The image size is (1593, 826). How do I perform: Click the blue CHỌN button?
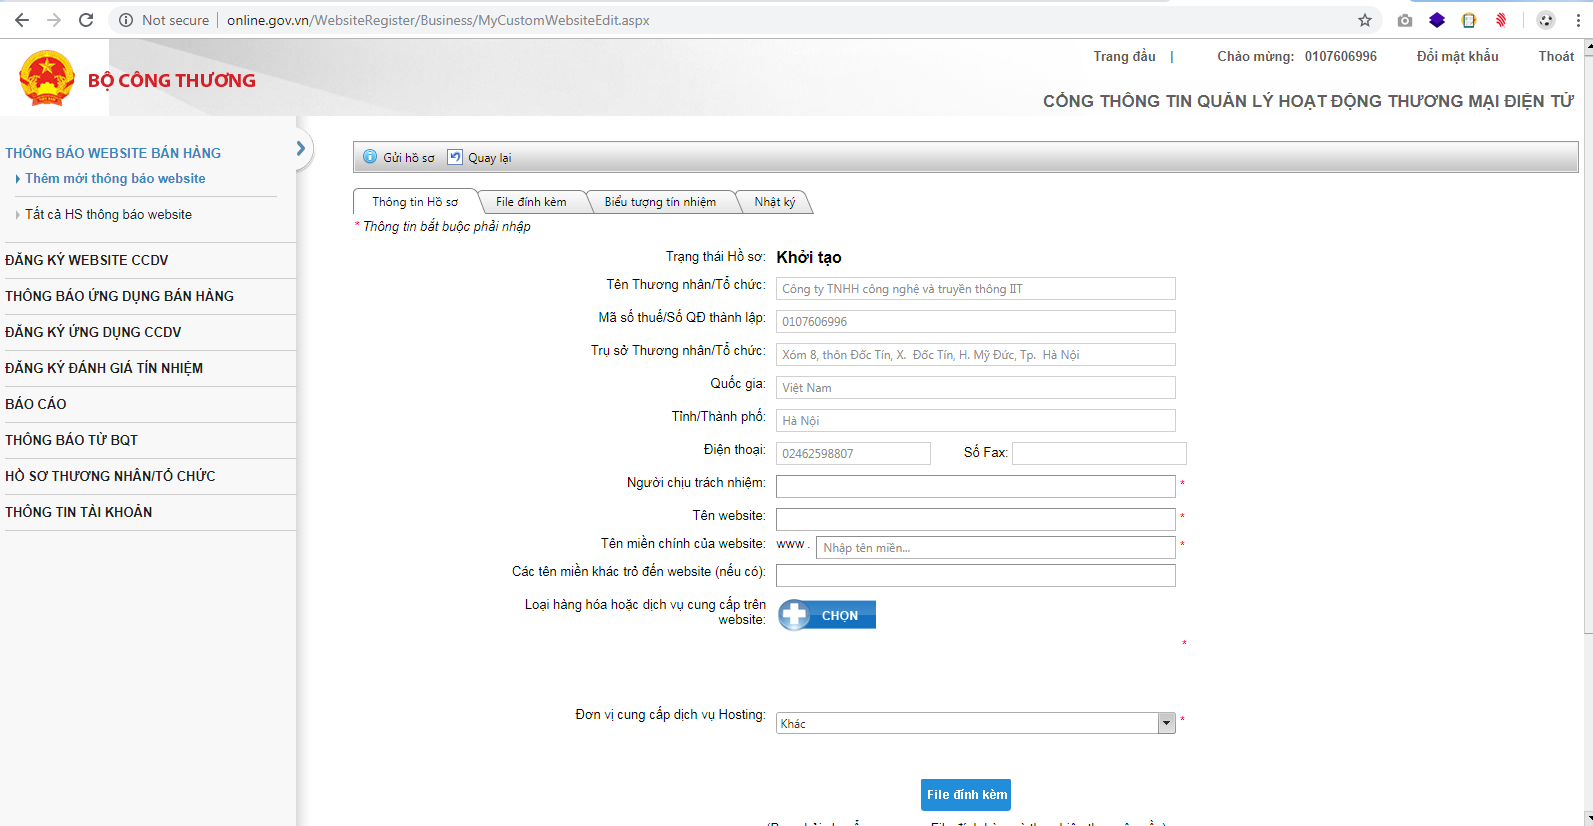click(827, 615)
